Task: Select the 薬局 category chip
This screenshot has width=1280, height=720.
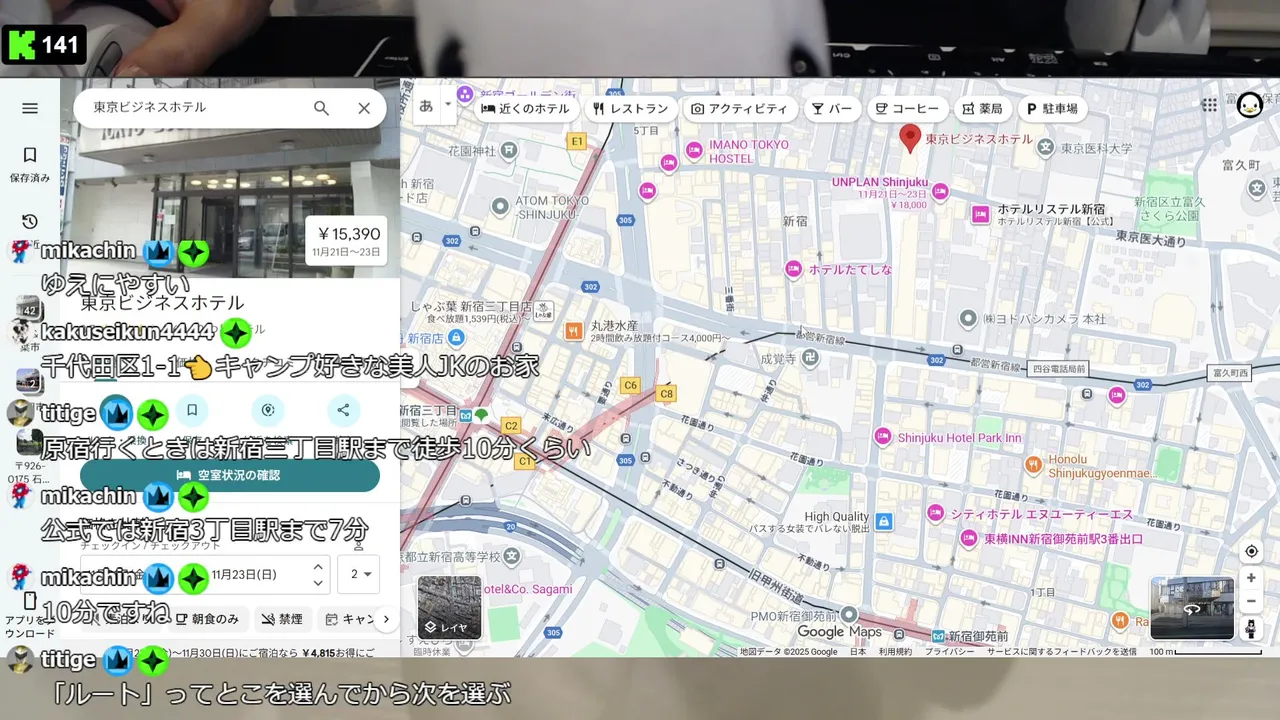Action: pyautogui.click(x=982, y=109)
